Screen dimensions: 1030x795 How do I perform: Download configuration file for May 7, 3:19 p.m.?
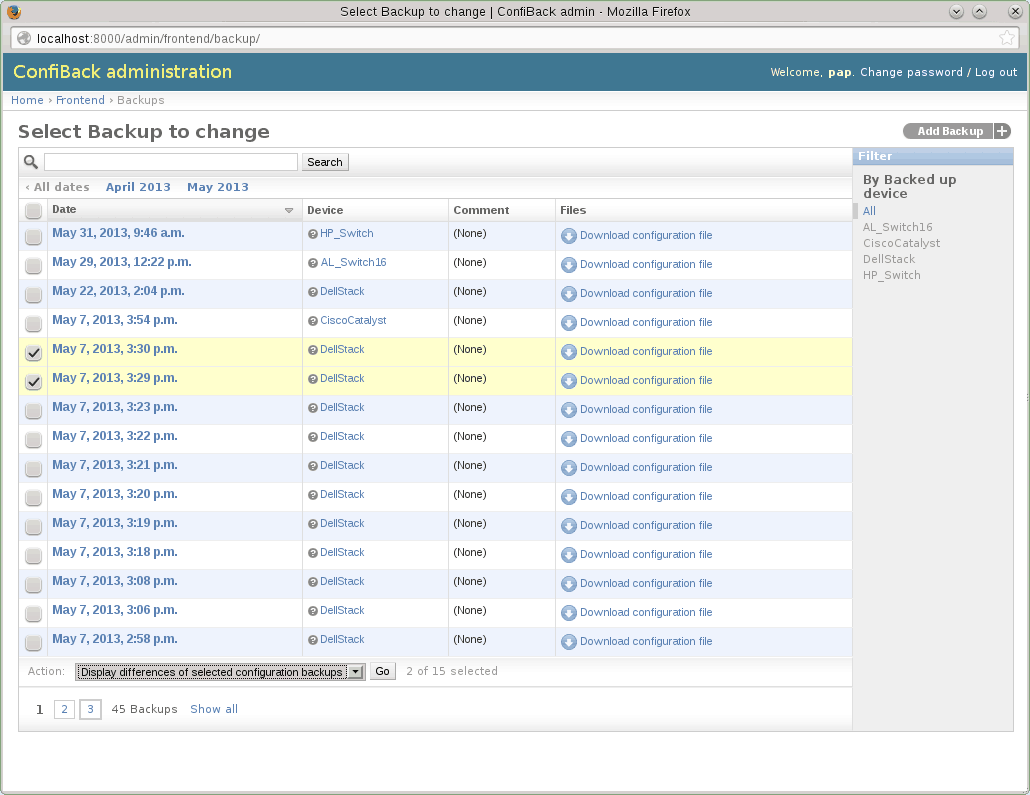point(646,525)
